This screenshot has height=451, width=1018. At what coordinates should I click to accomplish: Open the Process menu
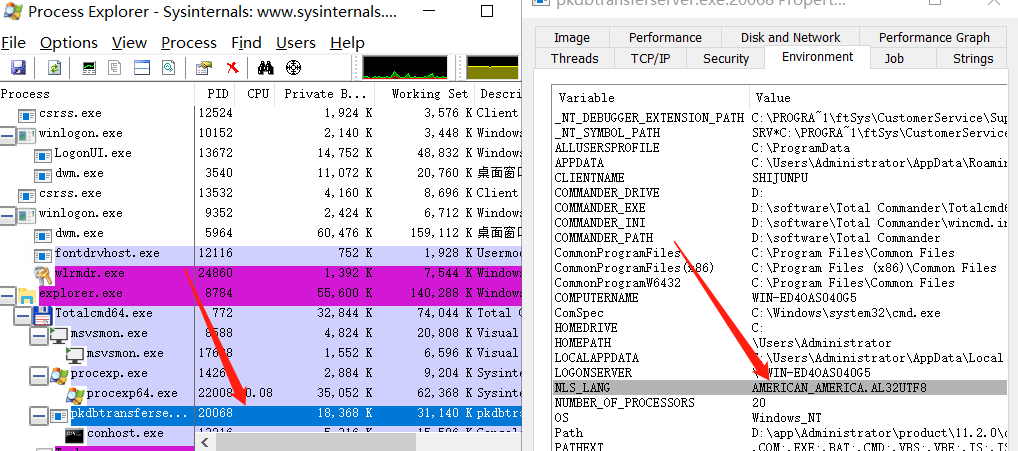[189, 43]
